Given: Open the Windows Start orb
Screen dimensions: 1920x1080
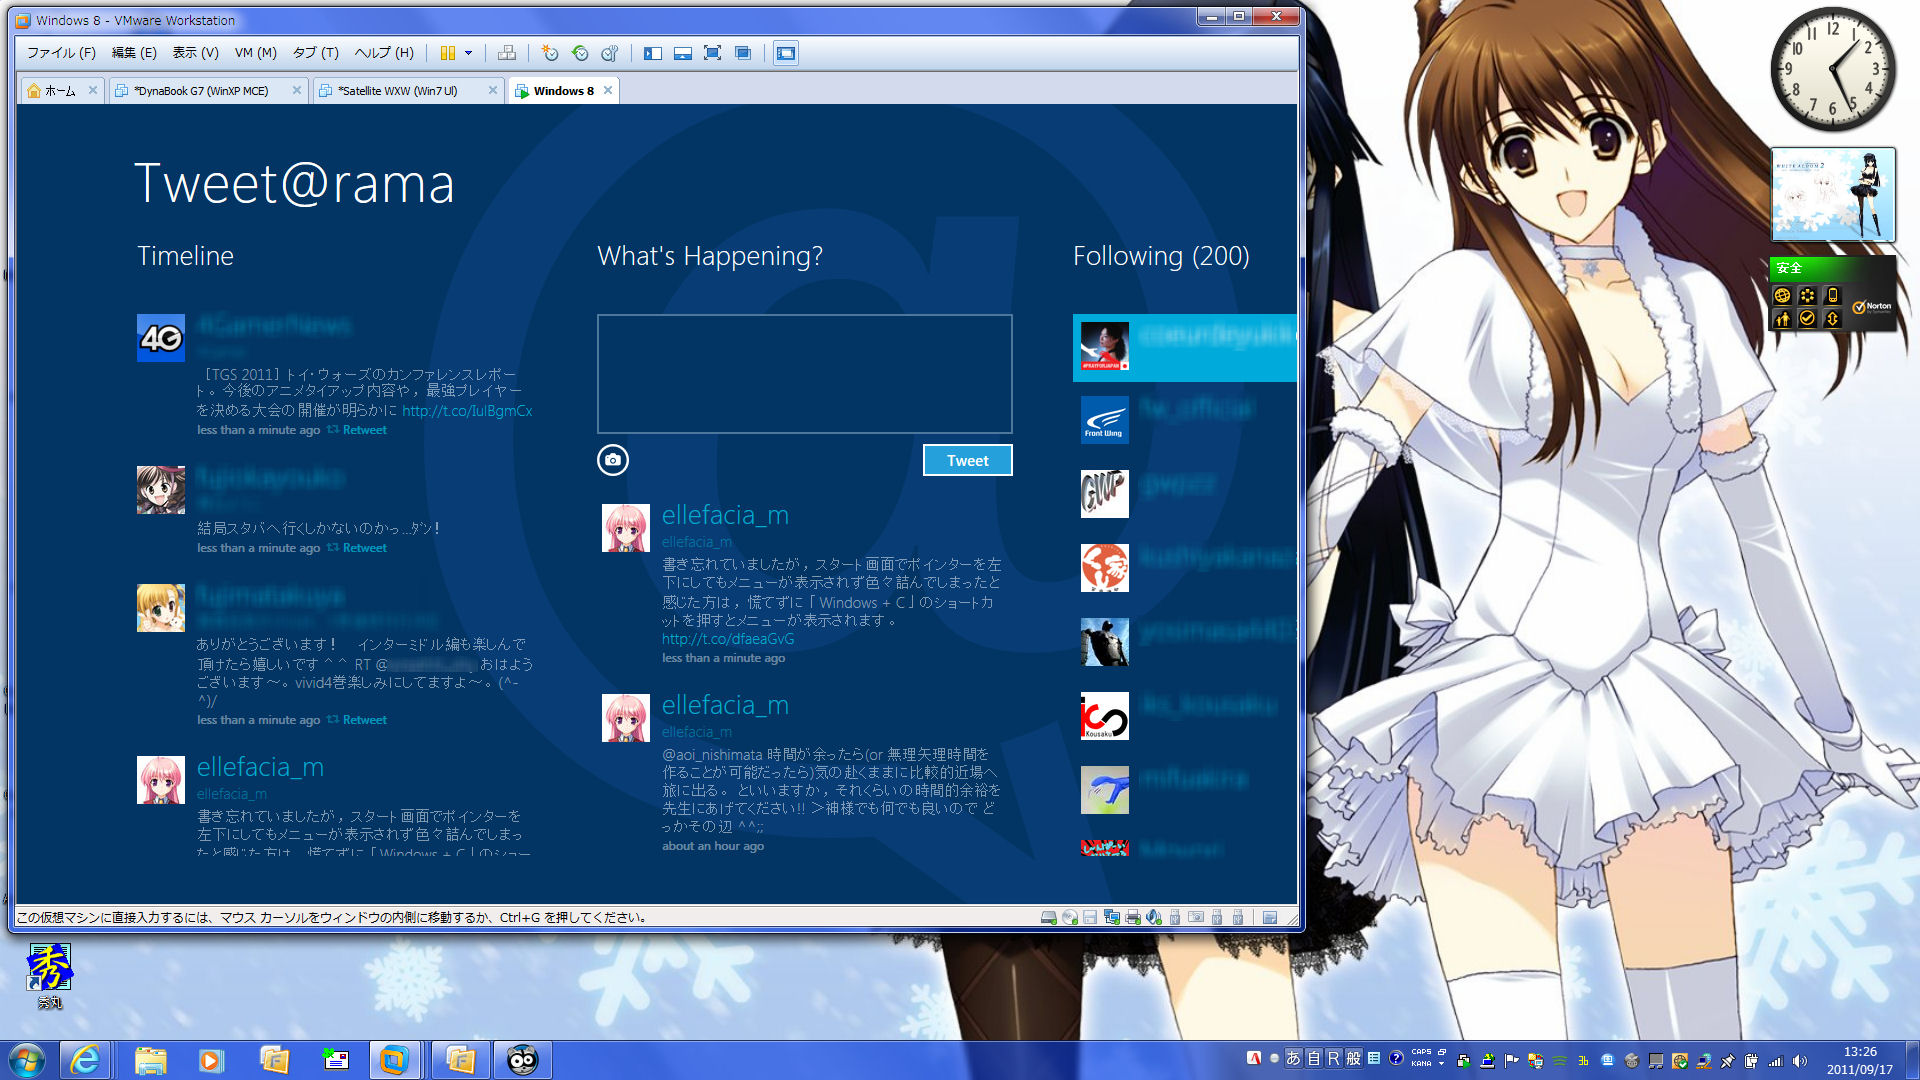Looking at the screenshot, I should point(27,1060).
